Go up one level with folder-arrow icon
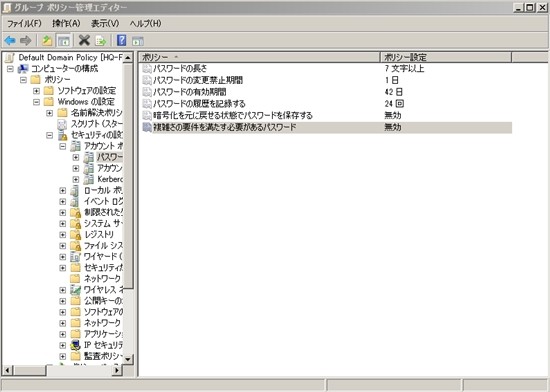 [x=47, y=41]
